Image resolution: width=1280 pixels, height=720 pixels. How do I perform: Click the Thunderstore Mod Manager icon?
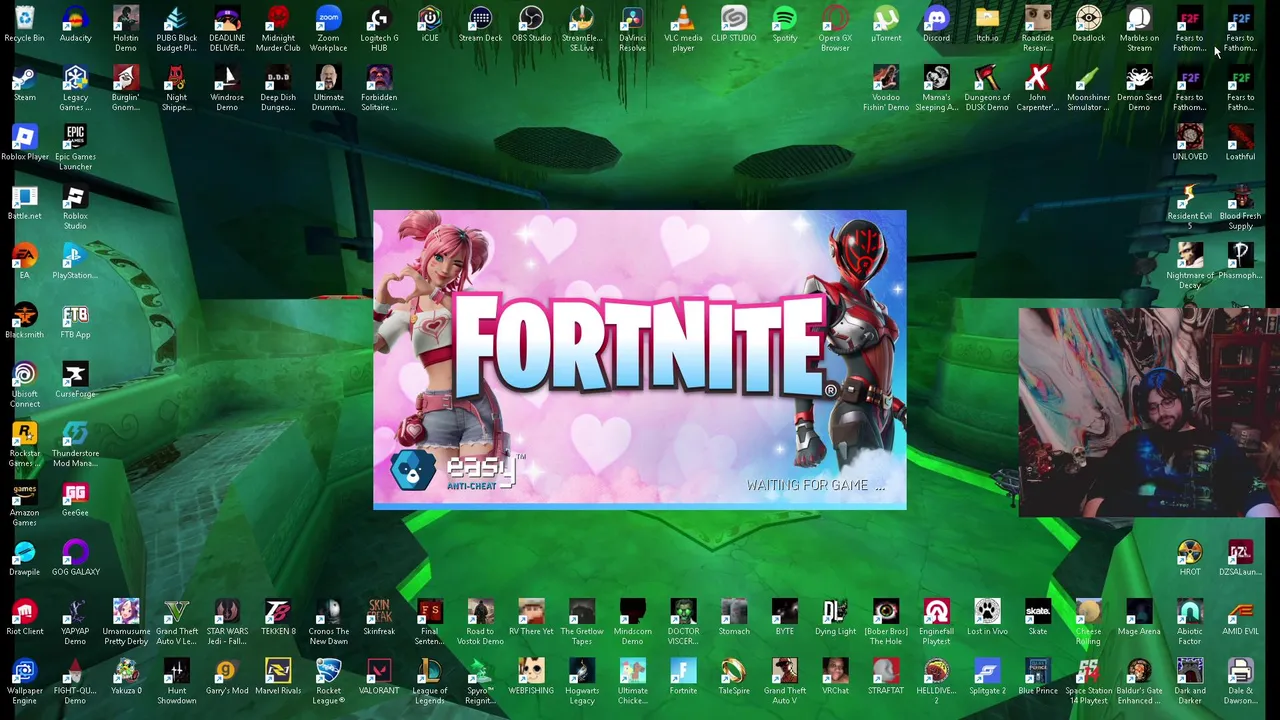click(x=75, y=444)
